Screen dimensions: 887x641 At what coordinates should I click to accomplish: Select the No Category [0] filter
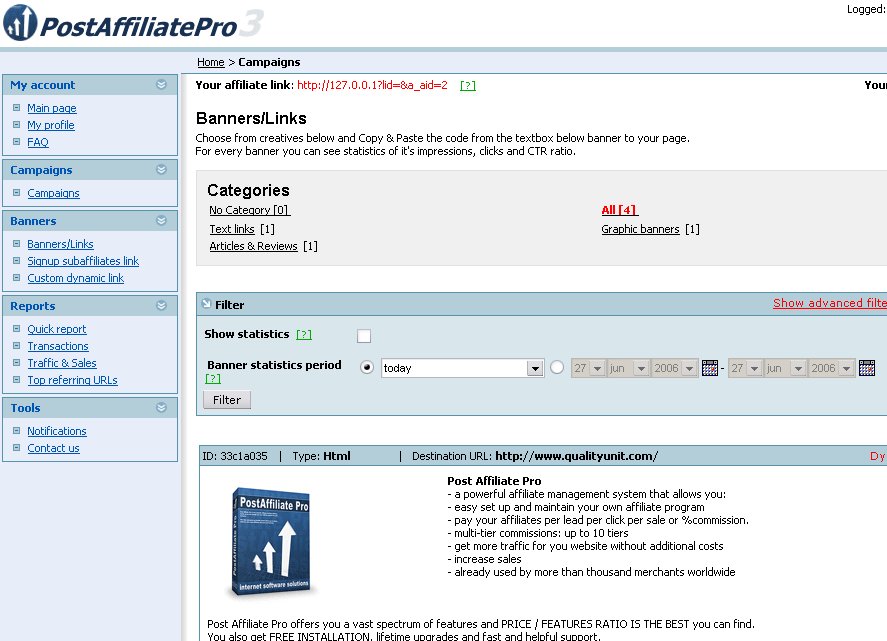[249, 210]
